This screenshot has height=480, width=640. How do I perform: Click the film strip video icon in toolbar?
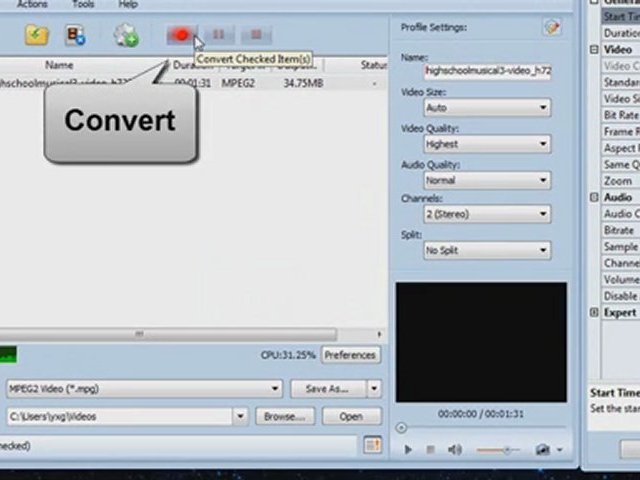coord(76,36)
